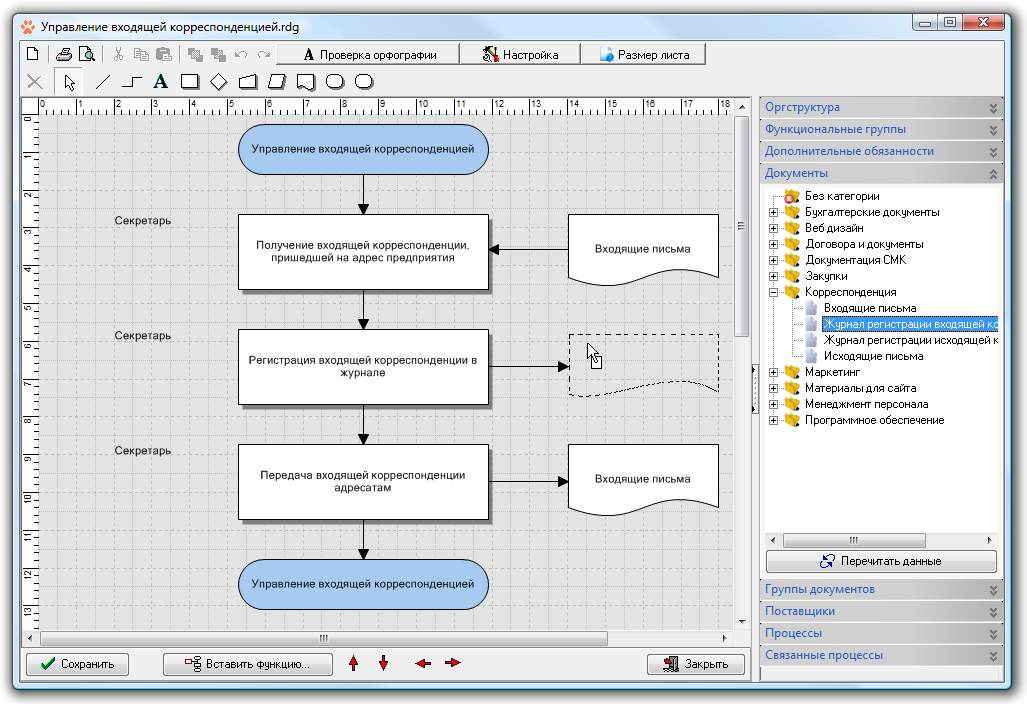Click Проверка орфографии button
This screenshot has width=1027, height=704.
click(x=369, y=54)
